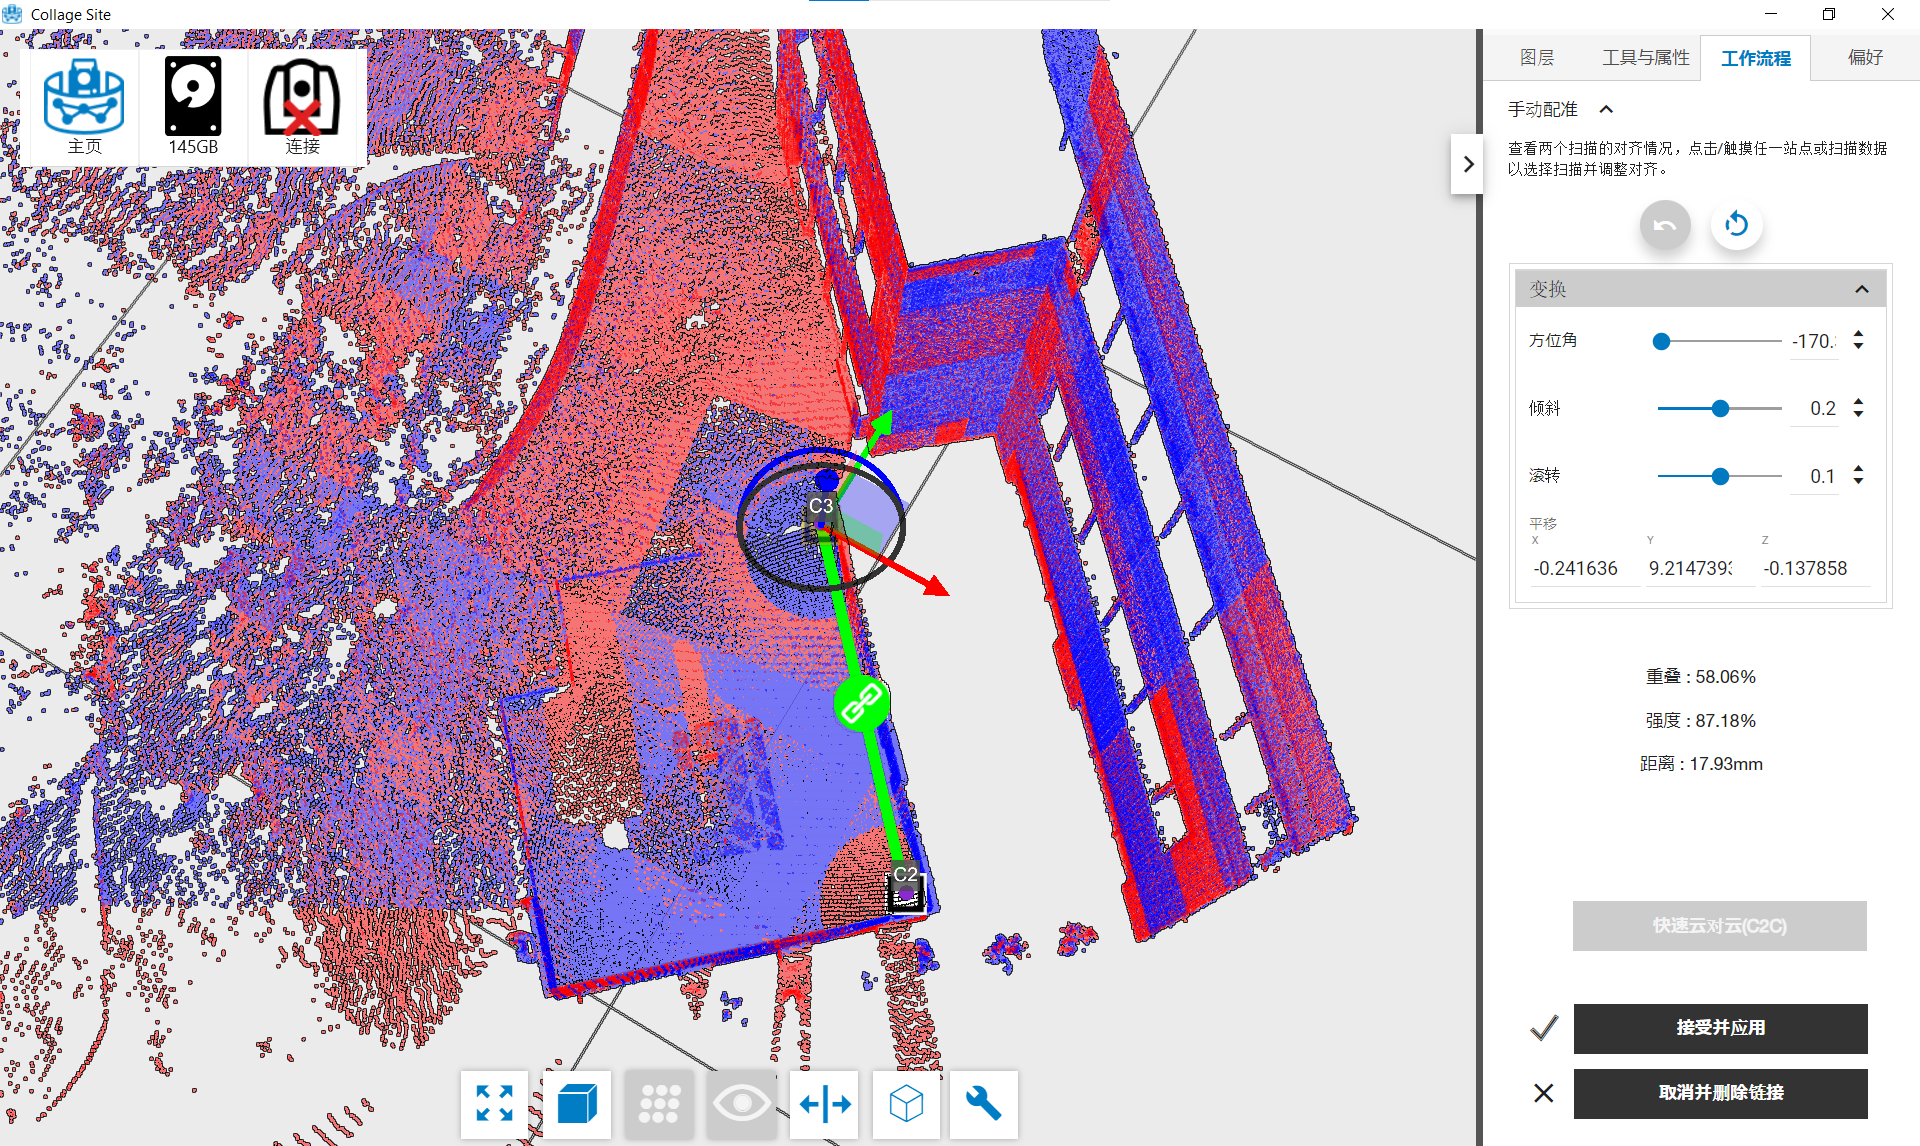
Task: Collapse the right side panel arrow
Action: click(x=1467, y=164)
